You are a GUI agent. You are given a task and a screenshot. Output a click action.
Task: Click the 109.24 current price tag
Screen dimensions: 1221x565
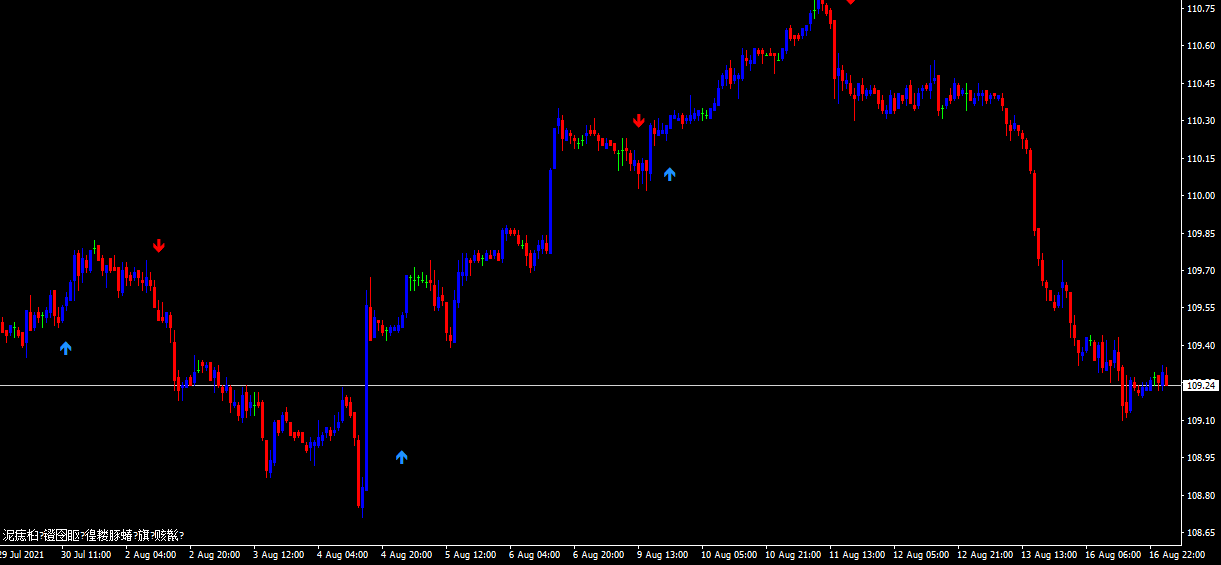(1200, 386)
